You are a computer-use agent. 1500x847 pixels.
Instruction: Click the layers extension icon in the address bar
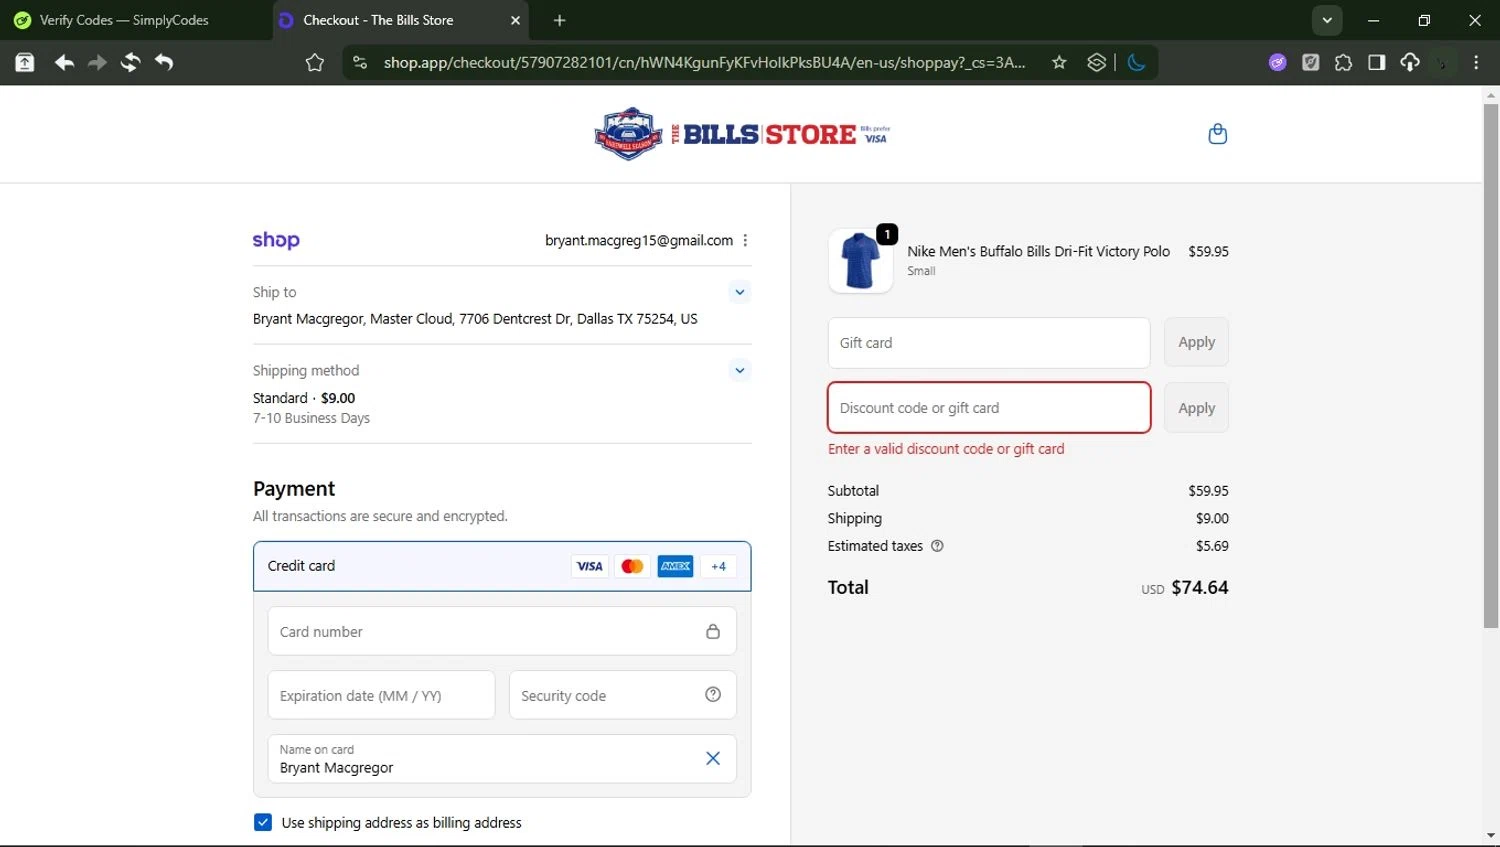(x=1096, y=62)
